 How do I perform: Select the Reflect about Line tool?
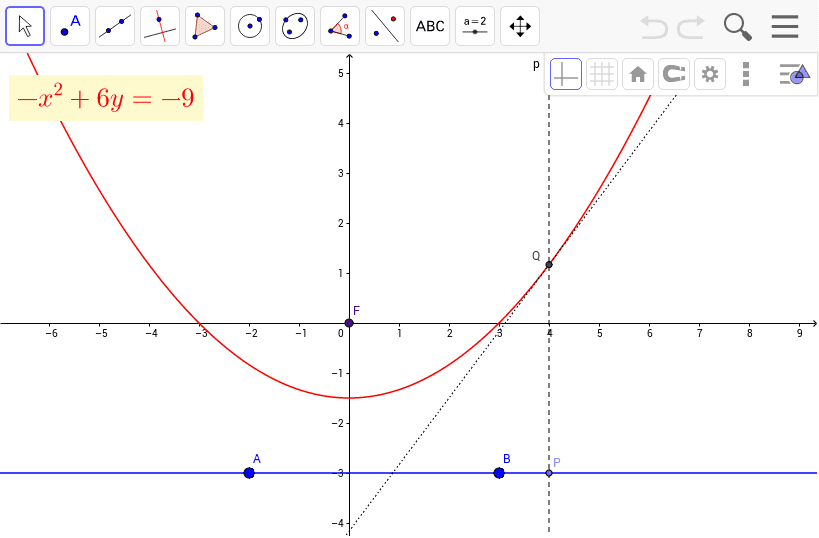(385, 26)
